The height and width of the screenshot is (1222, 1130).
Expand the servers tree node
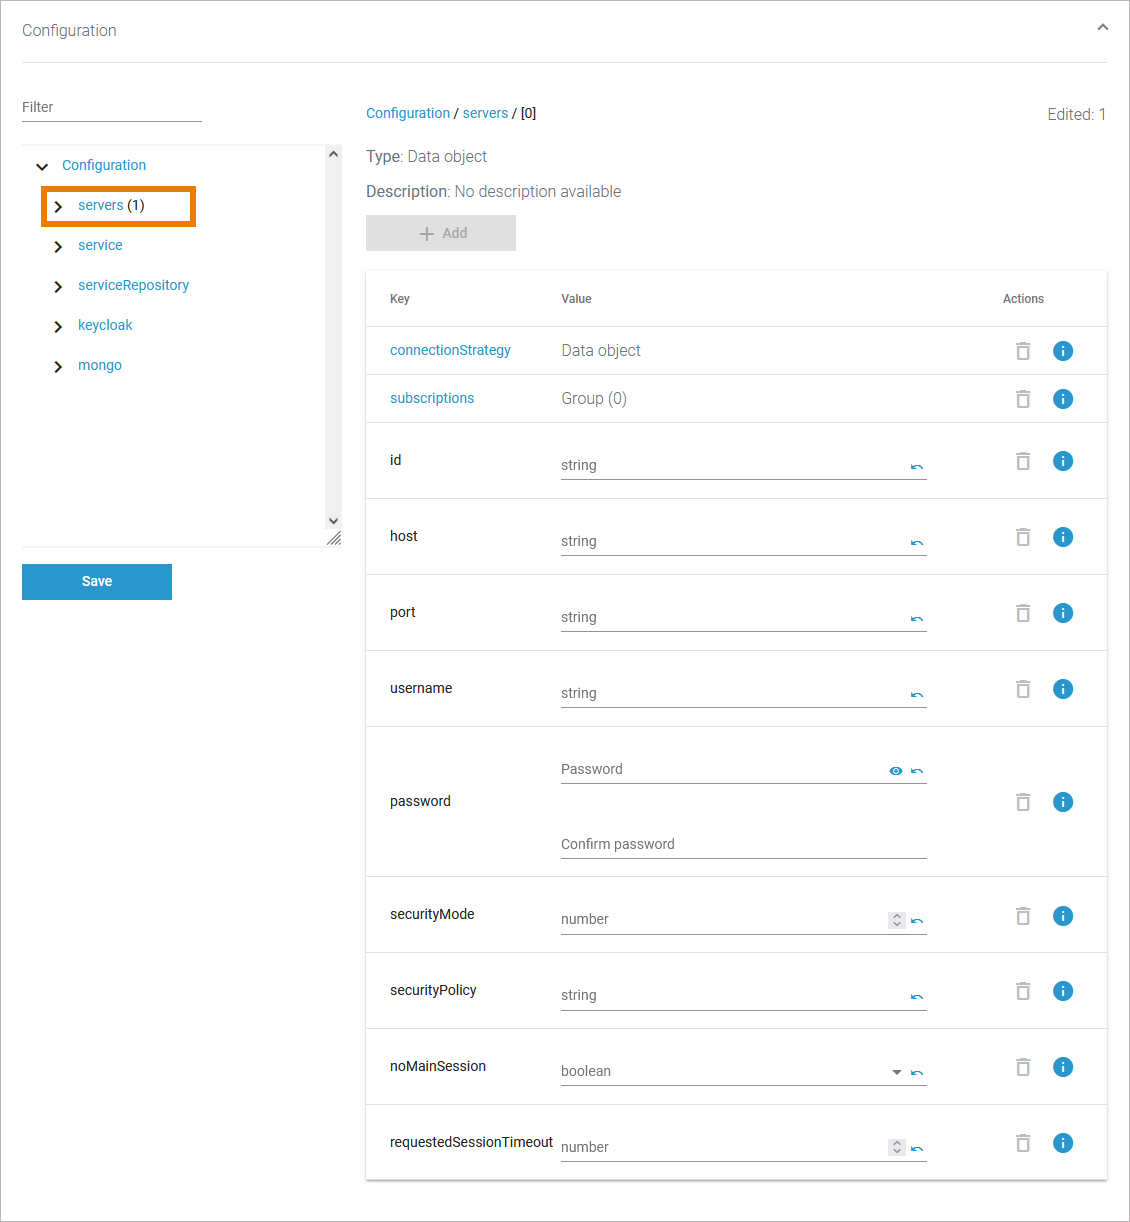(x=58, y=206)
